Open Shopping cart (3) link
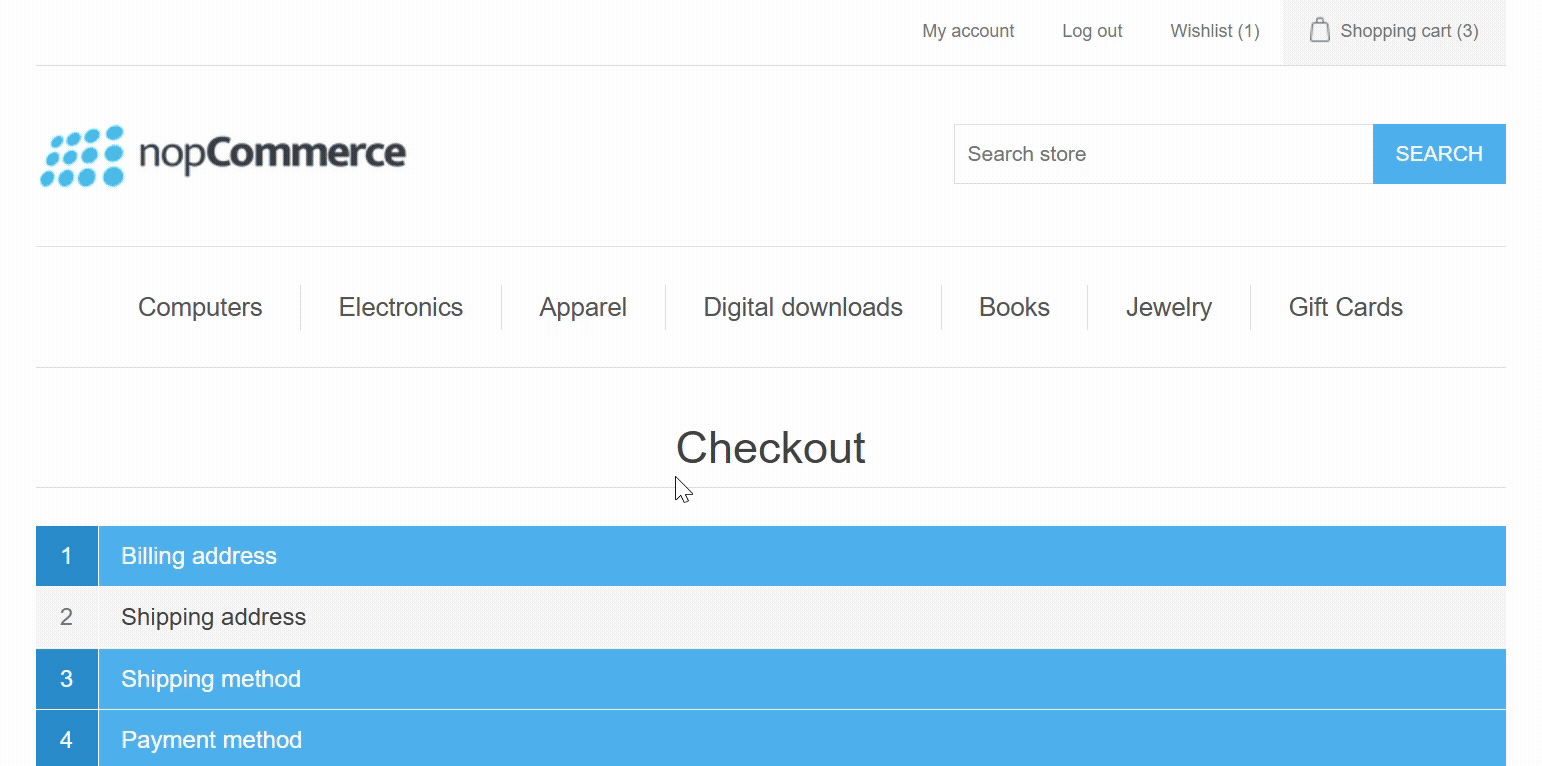 pyautogui.click(x=1408, y=31)
